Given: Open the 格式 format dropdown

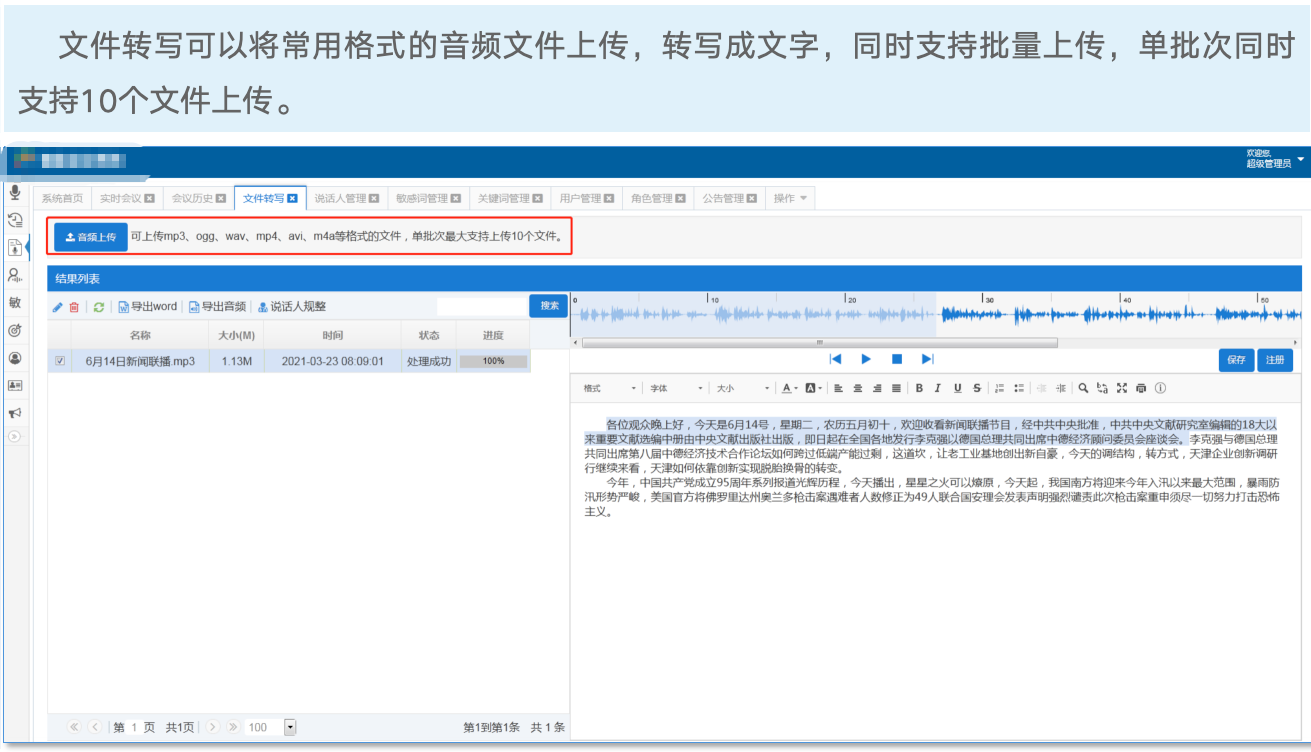Looking at the screenshot, I should [609, 388].
